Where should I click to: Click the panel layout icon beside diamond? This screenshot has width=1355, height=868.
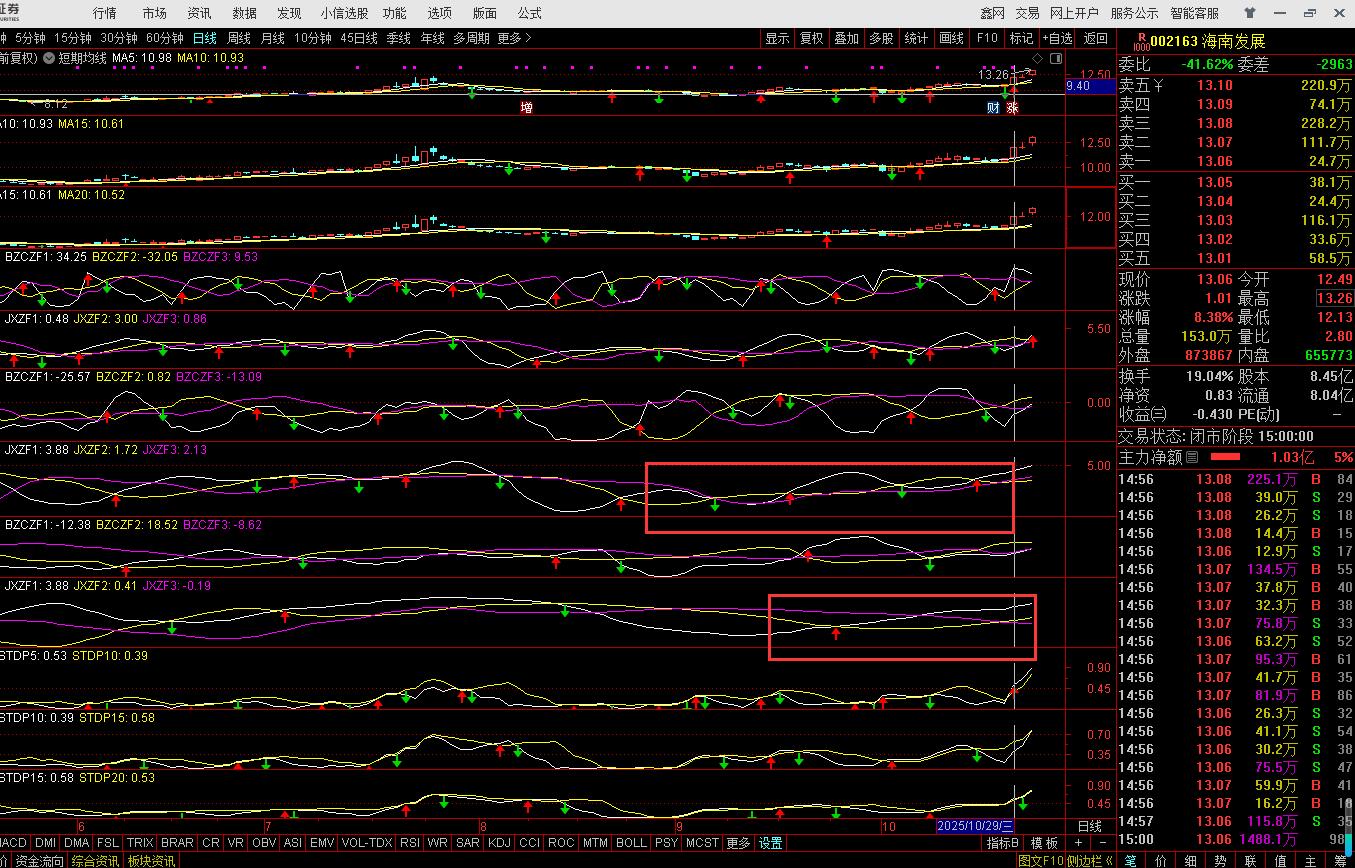pos(1055,58)
